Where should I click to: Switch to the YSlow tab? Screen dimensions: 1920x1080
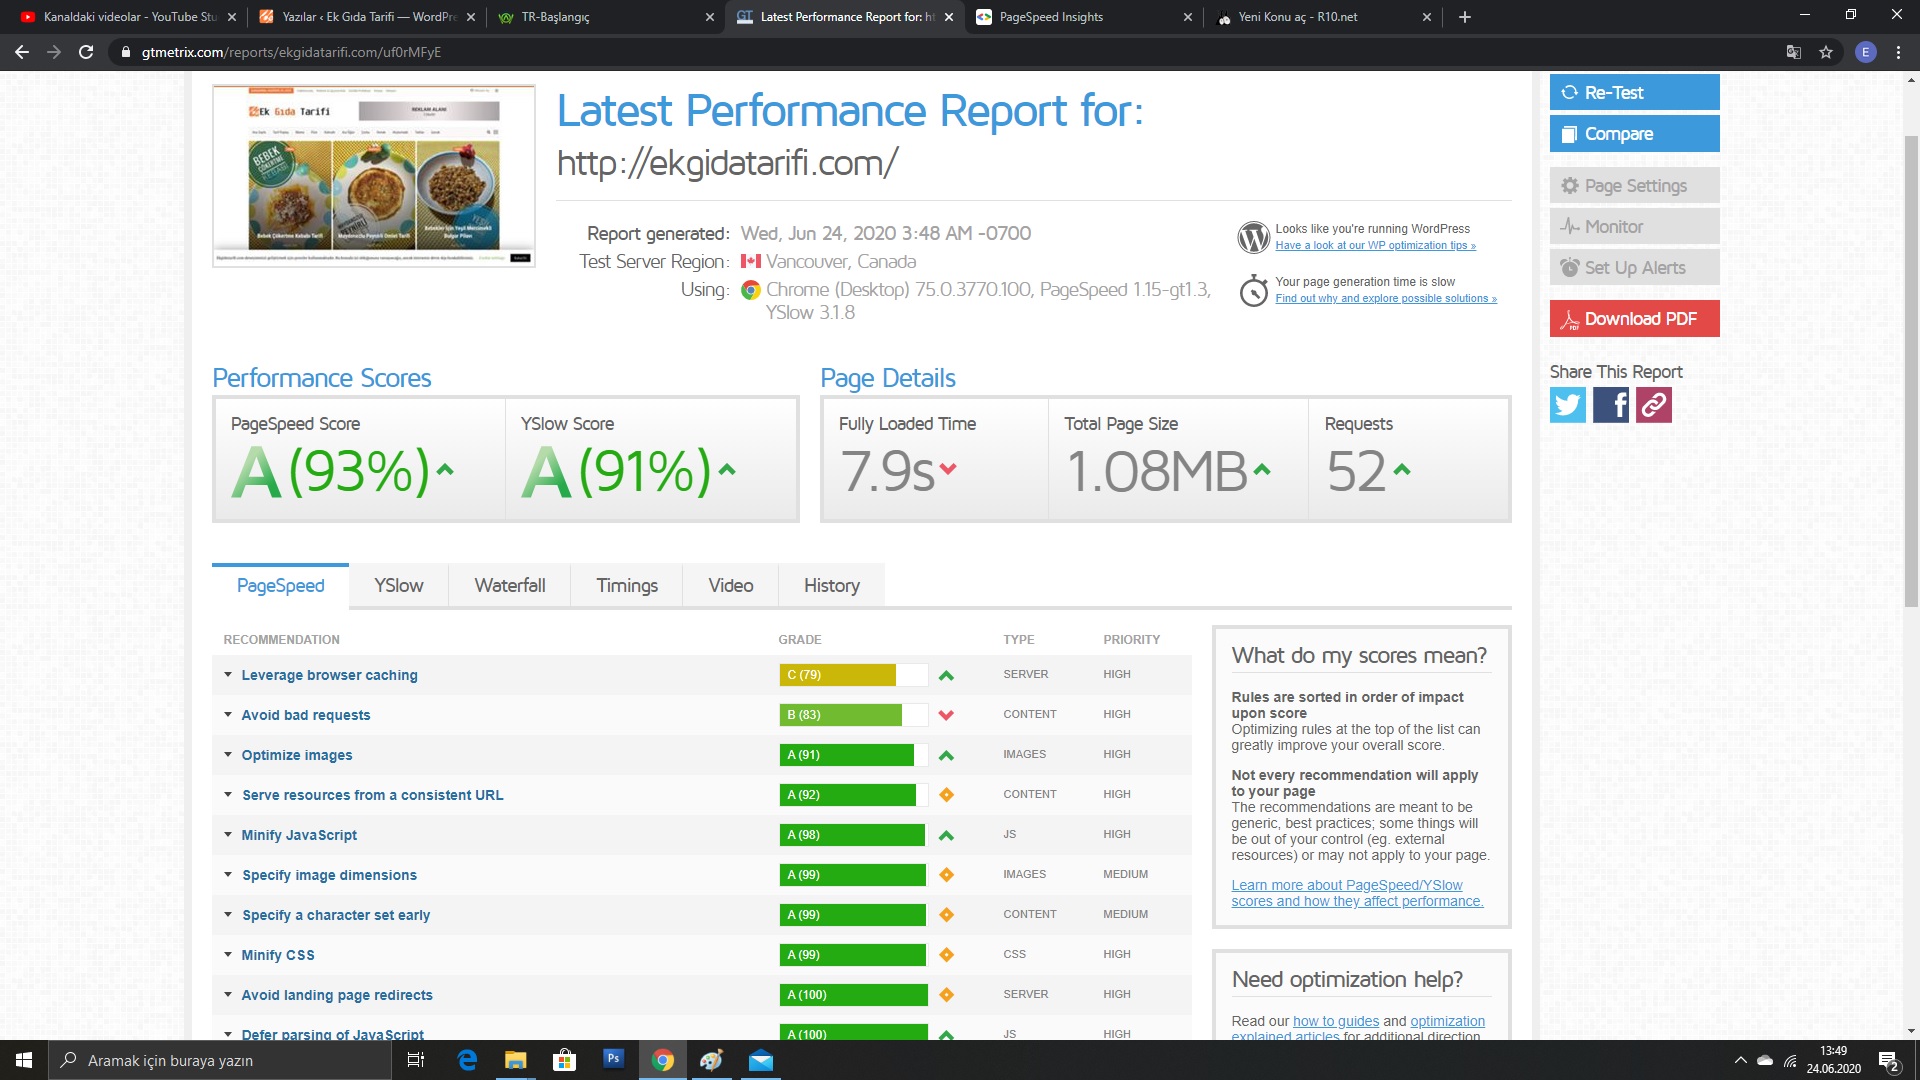398,586
